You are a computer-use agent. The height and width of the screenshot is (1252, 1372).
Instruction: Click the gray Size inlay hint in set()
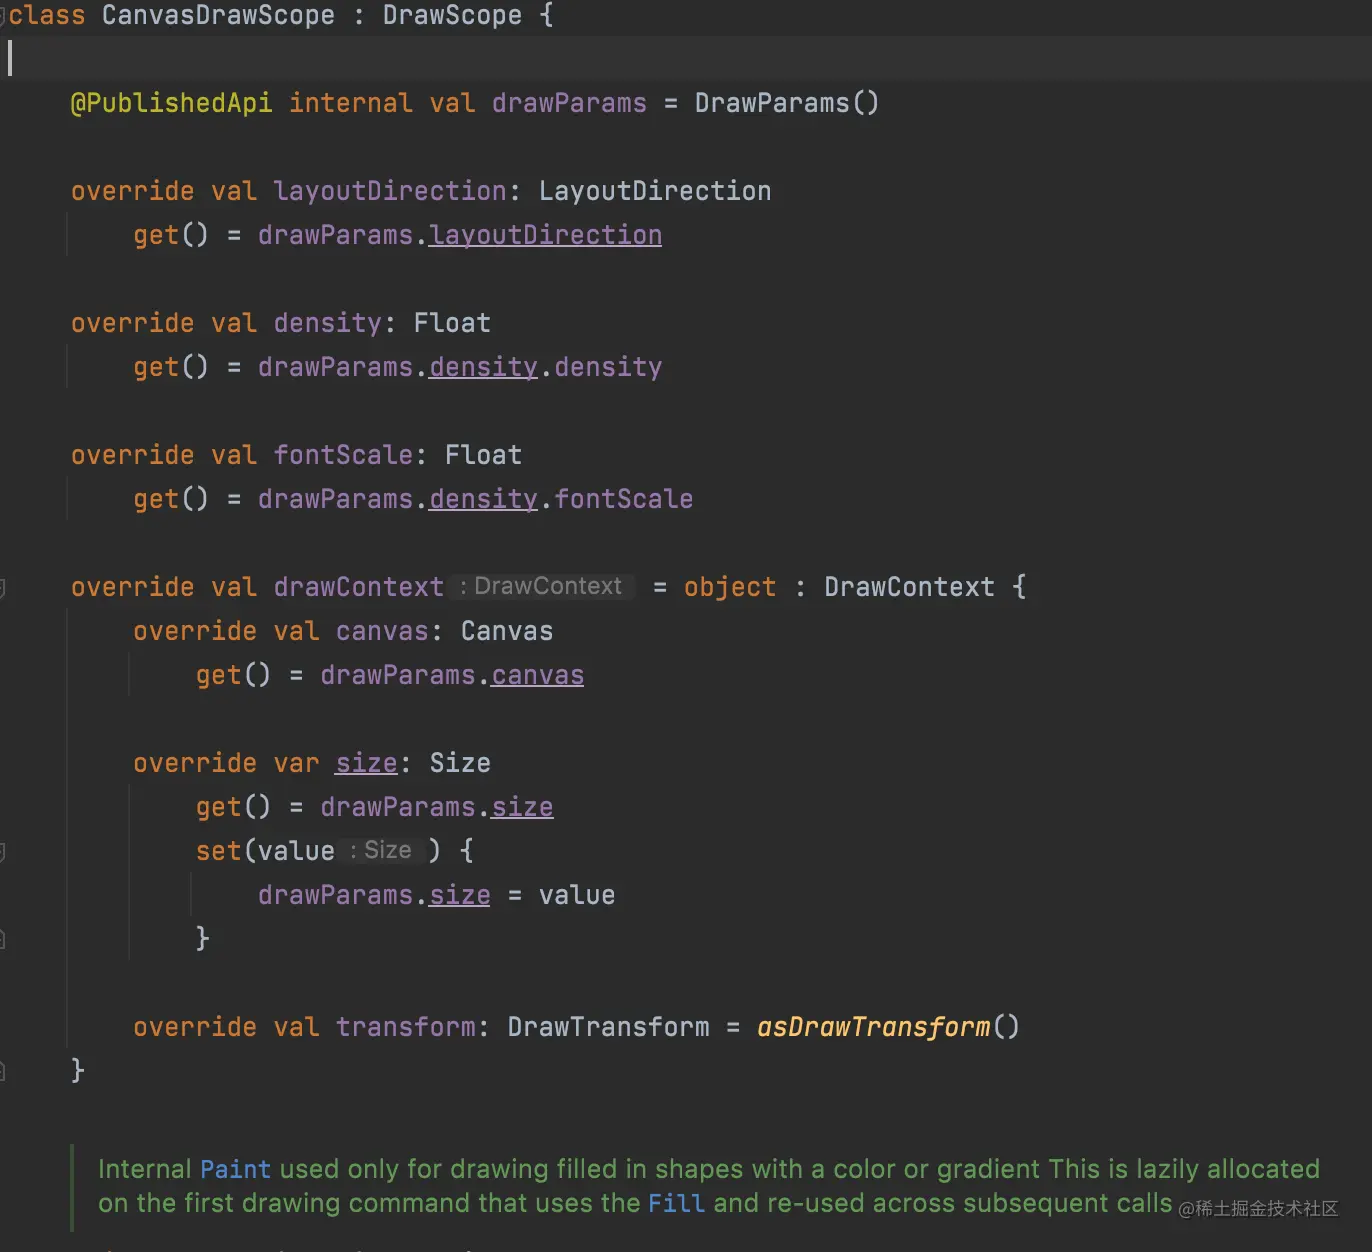point(382,850)
